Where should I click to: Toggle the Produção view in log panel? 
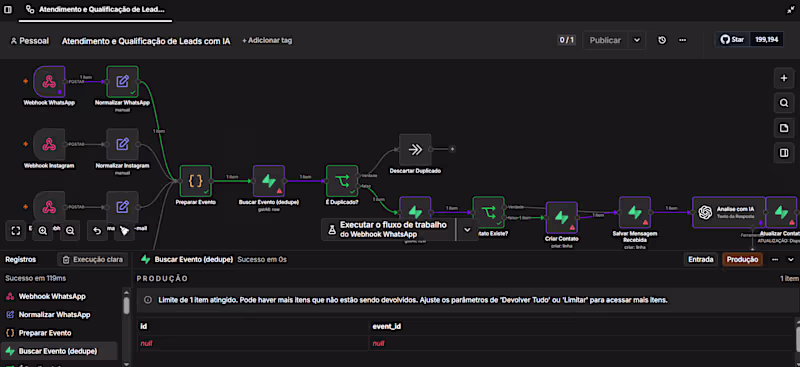click(742, 259)
